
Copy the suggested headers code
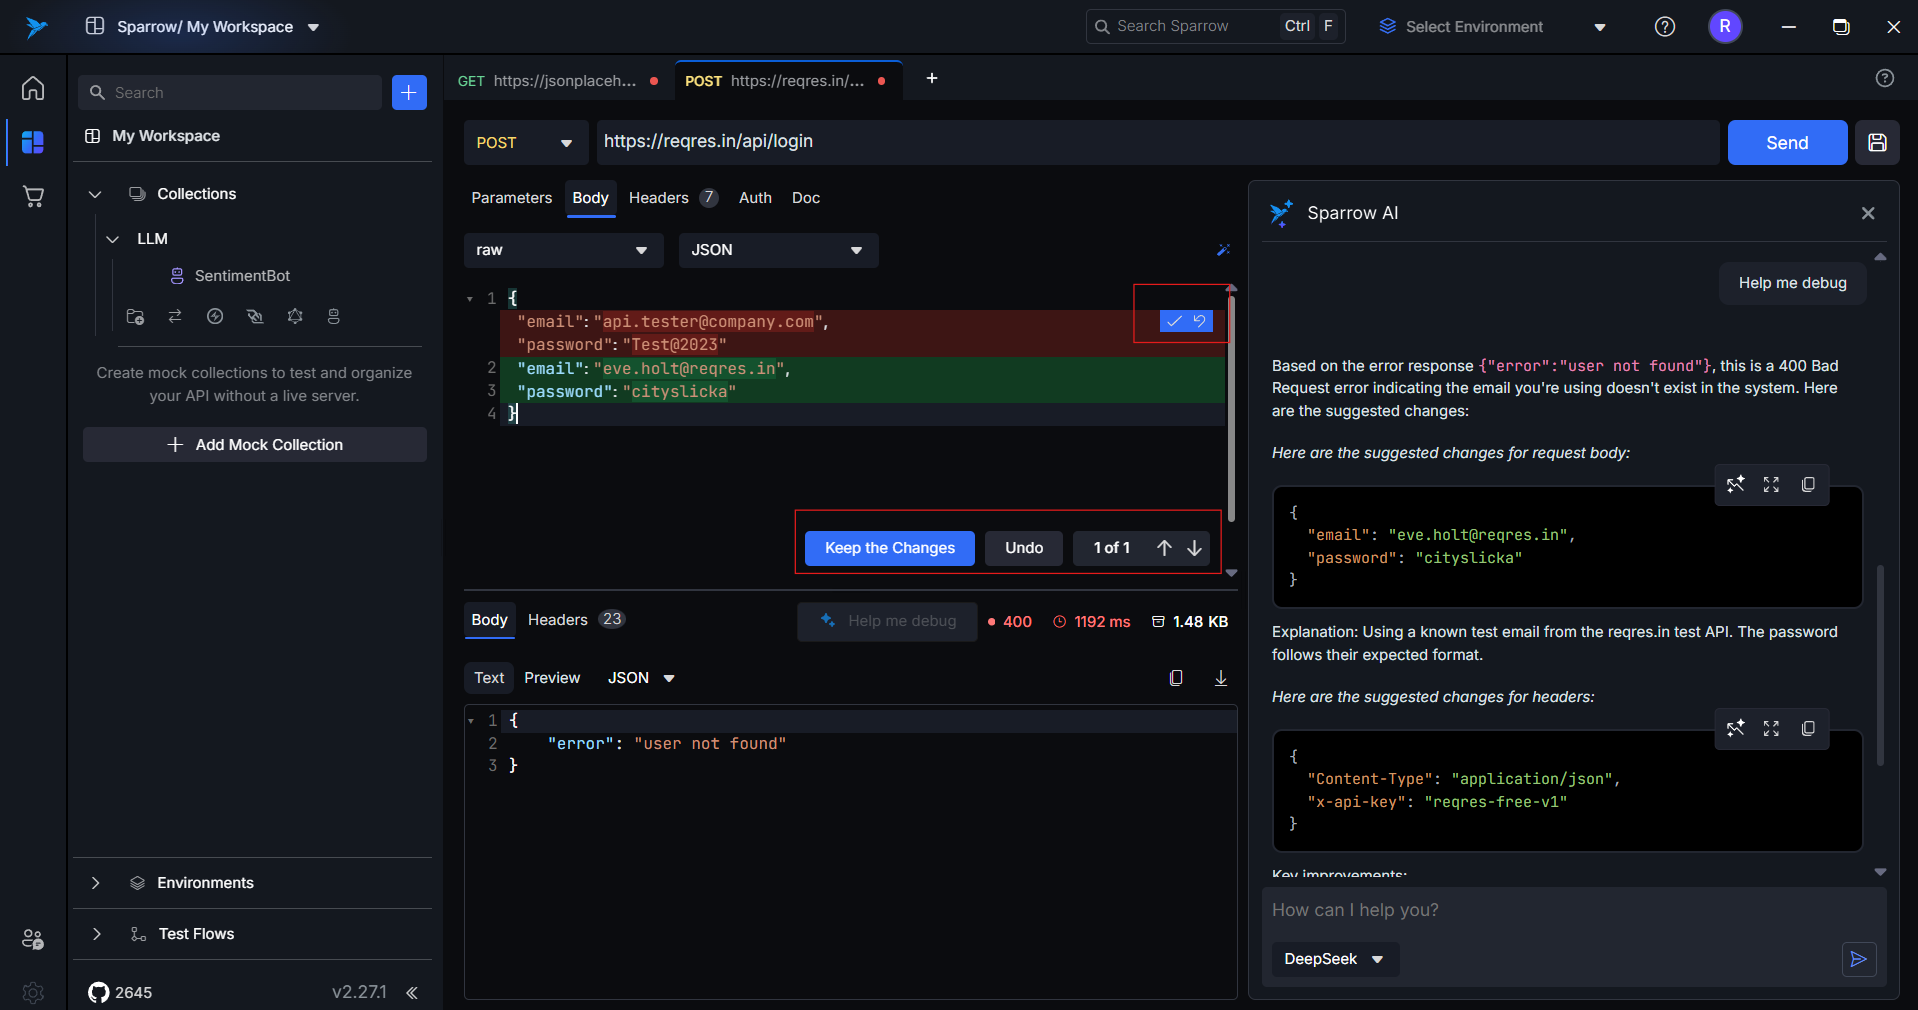pos(1808,728)
